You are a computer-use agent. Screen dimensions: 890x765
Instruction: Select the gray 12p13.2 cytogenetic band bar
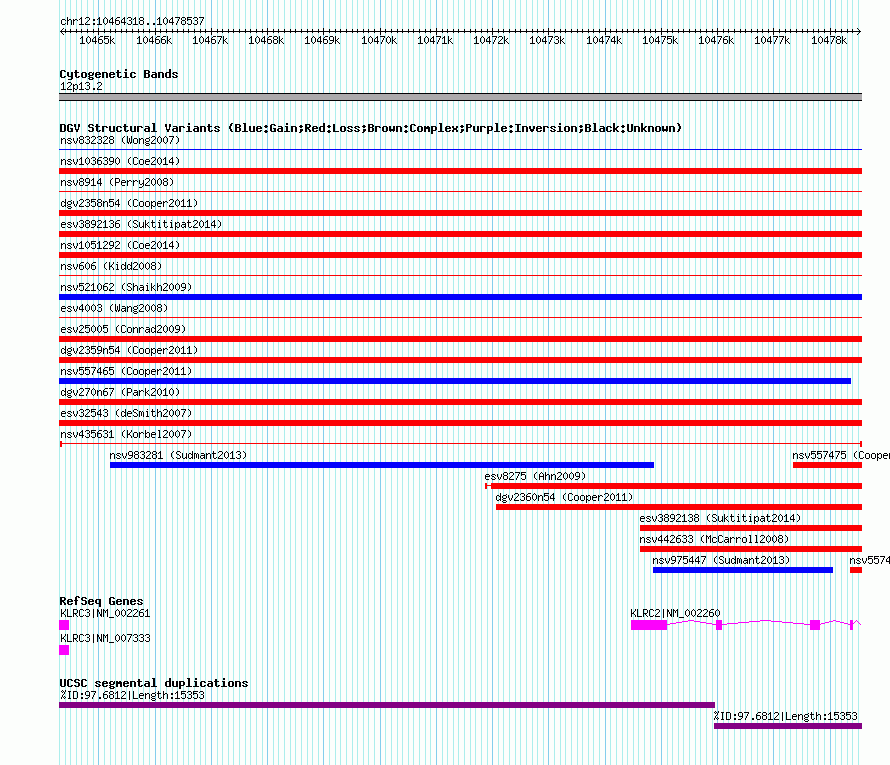(x=460, y=97)
